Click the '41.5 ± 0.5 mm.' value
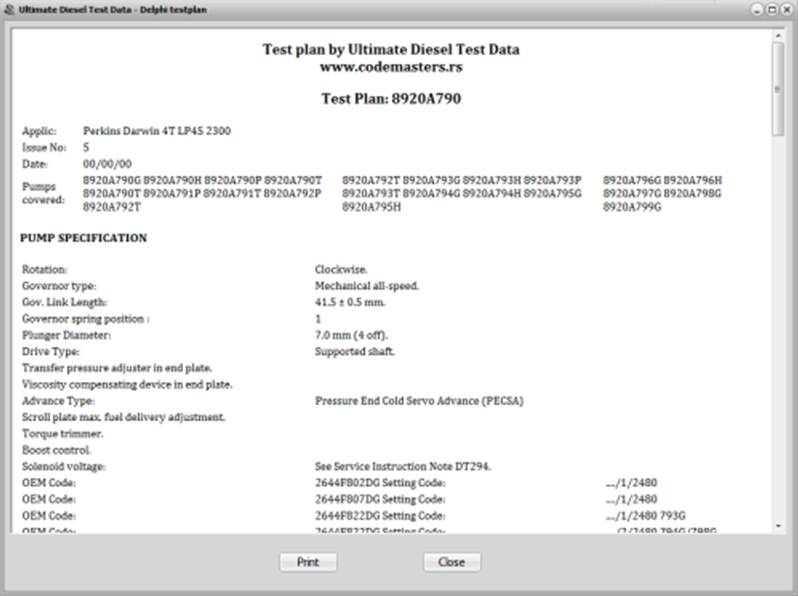Viewport: 798px width, 596px height. (x=350, y=302)
